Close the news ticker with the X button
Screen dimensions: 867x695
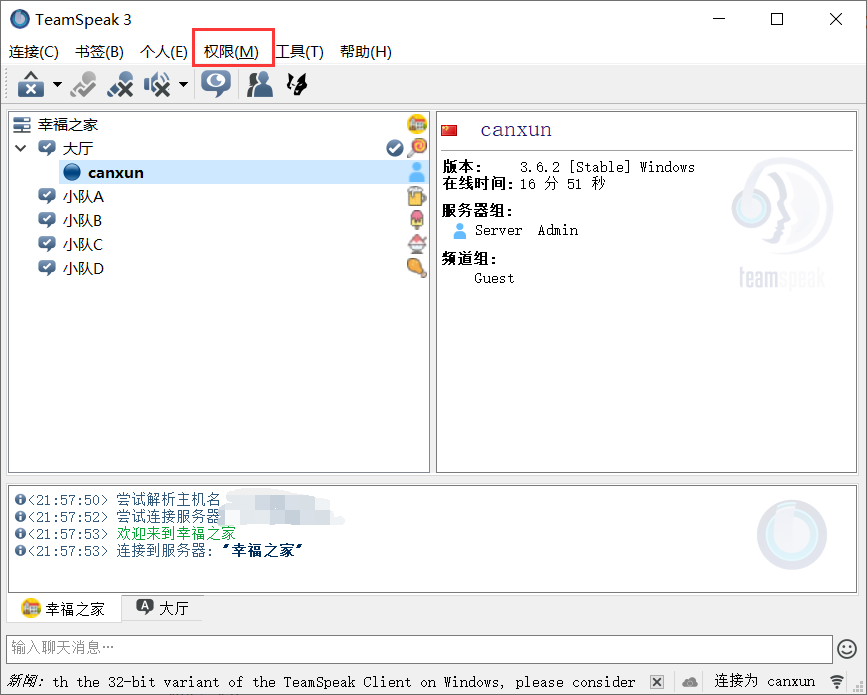click(x=657, y=682)
